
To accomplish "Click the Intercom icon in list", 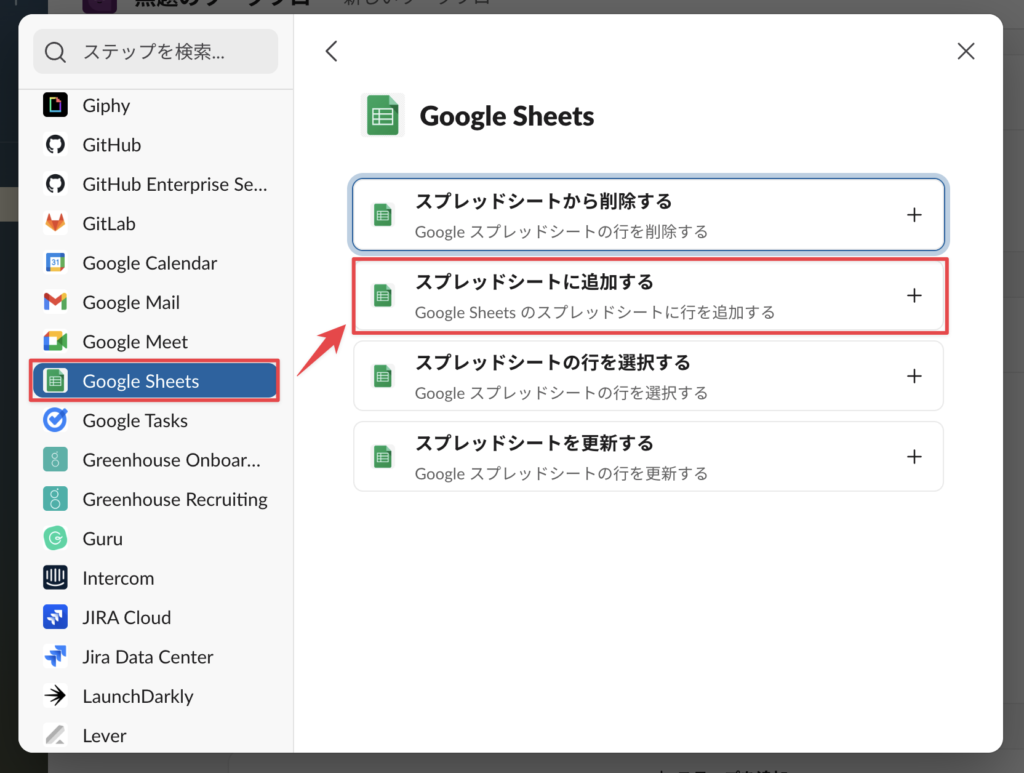I will coord(55,578).
